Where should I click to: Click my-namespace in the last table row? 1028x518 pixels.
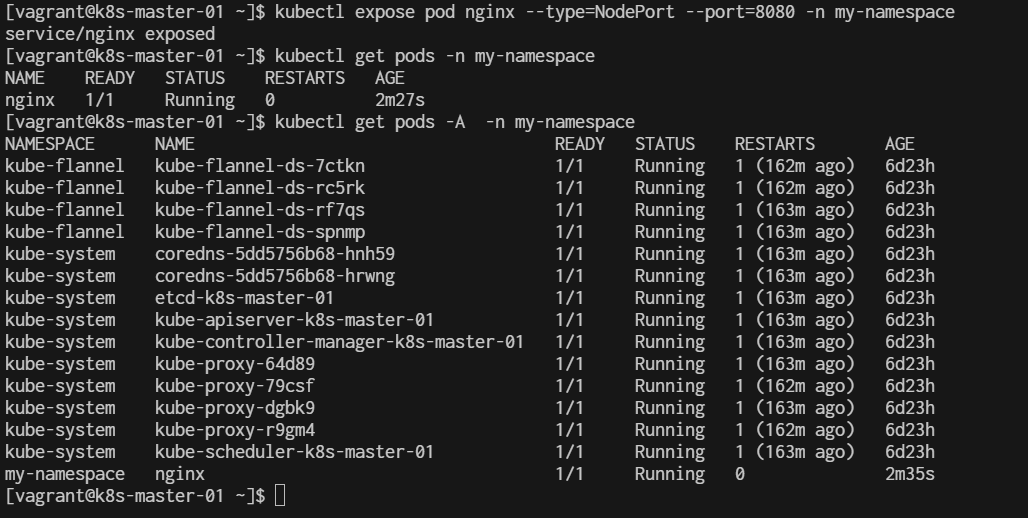pos(65,474)
